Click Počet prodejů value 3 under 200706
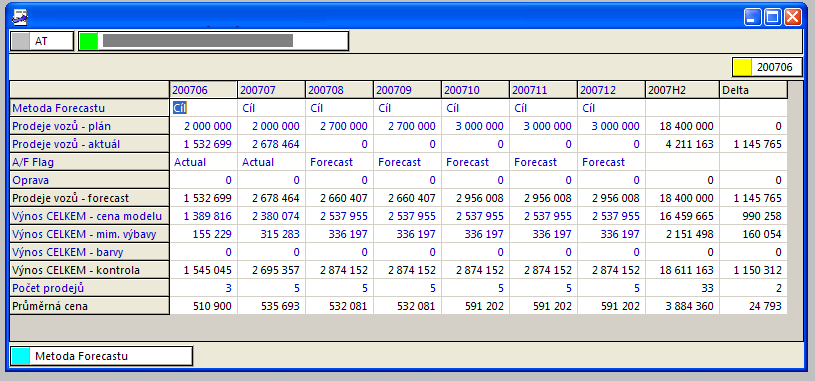The image size is (815, 381). click(203, 288)
